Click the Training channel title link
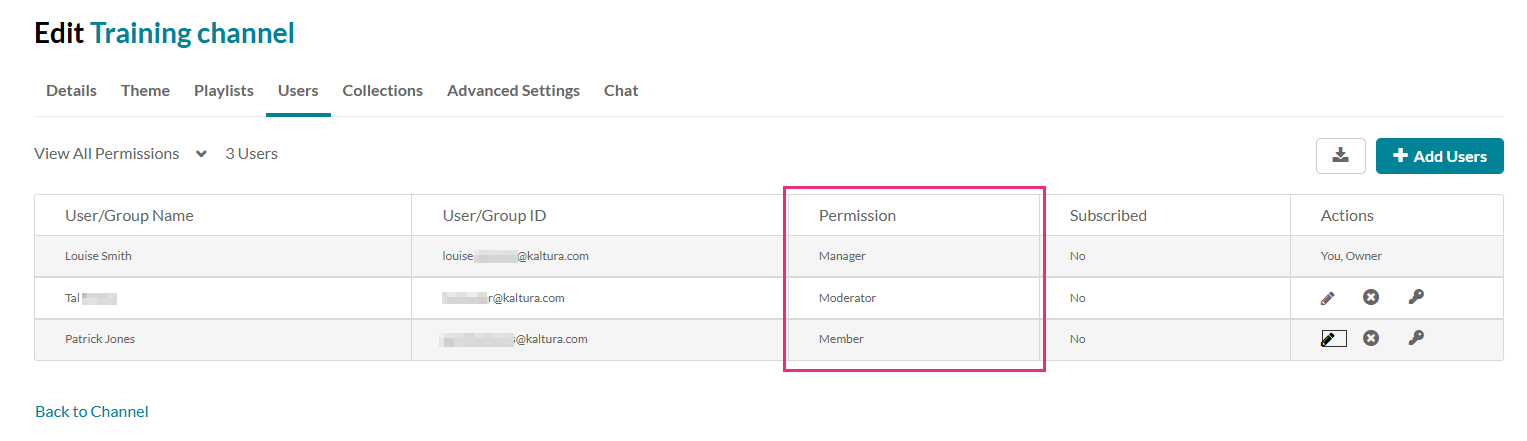The height and width of the screenshot is (441, 1527). pos(192,34)
